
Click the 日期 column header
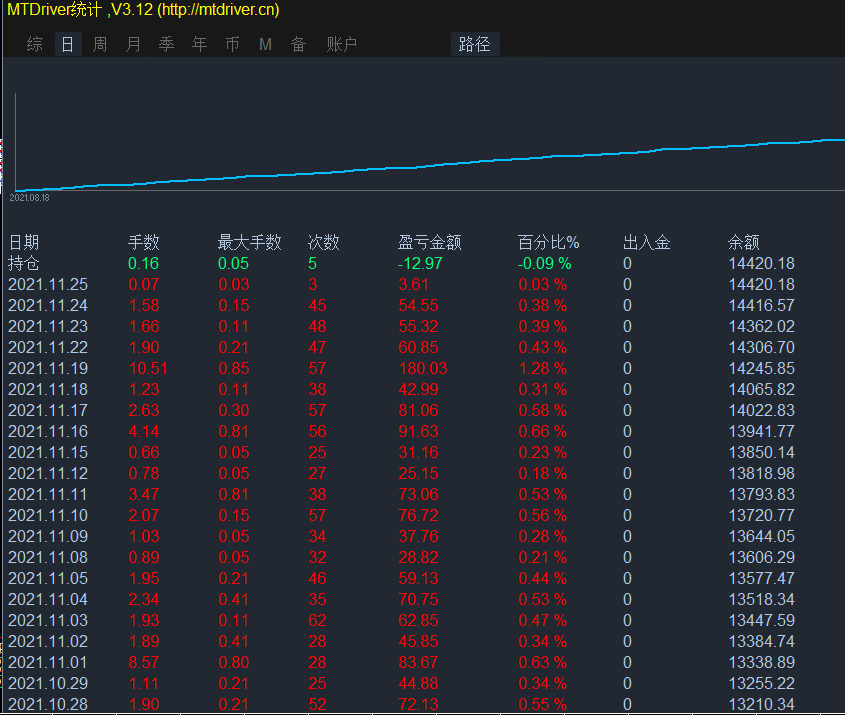pyautogui.click(x=24, y=242)
